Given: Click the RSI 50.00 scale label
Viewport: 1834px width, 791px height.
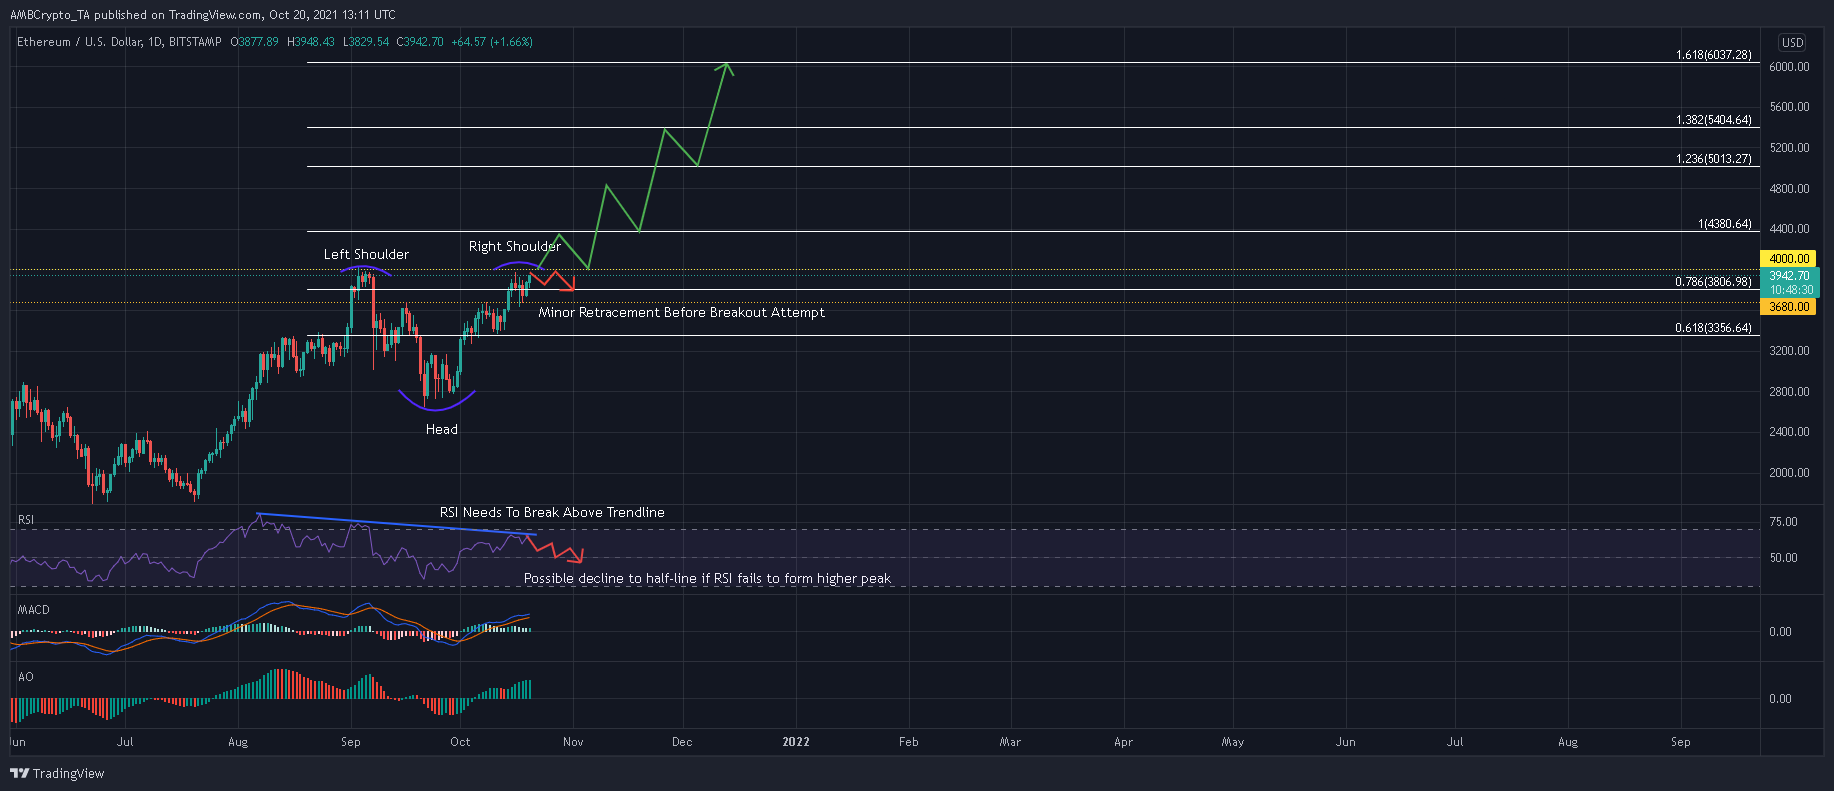Looking at the screenshot, I should pos(1783,558).
